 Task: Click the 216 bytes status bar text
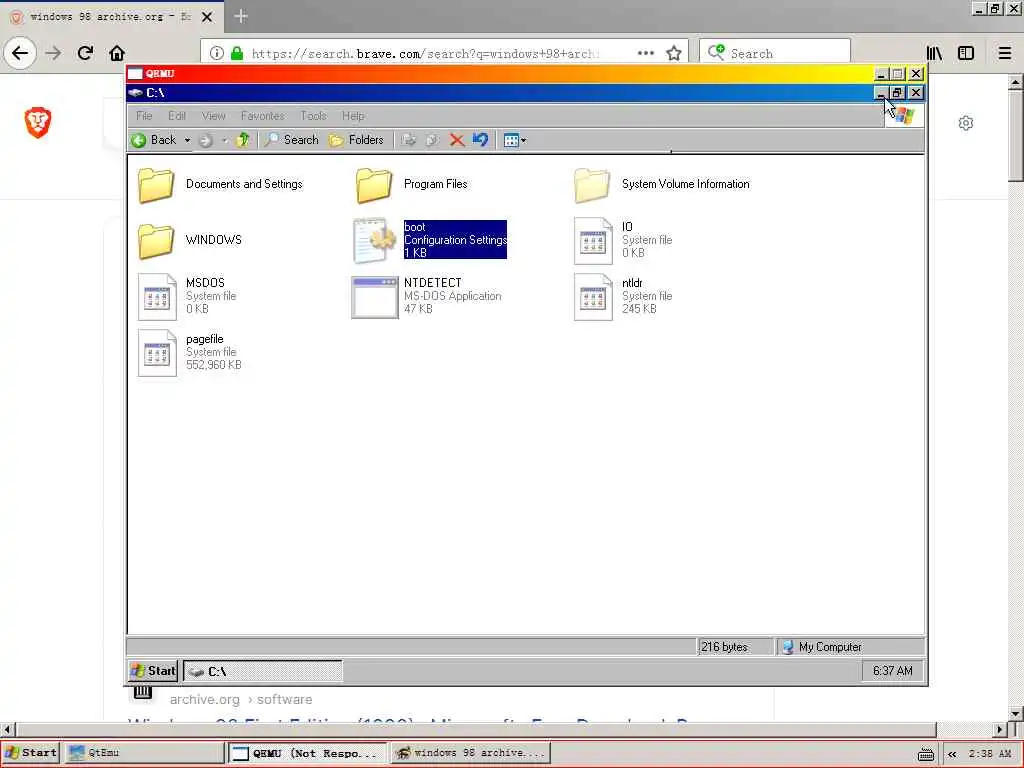[x=724, y=647]
